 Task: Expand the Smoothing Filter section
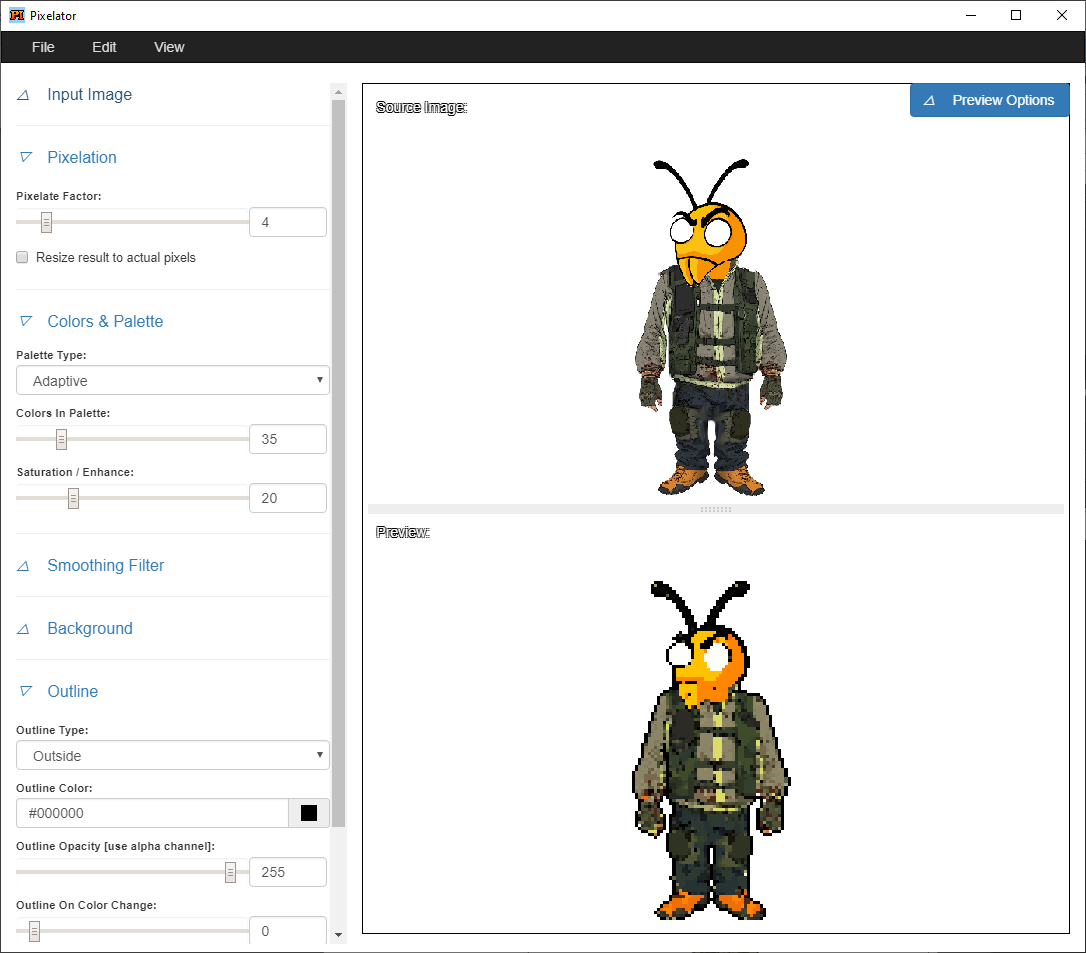point(105,565)
